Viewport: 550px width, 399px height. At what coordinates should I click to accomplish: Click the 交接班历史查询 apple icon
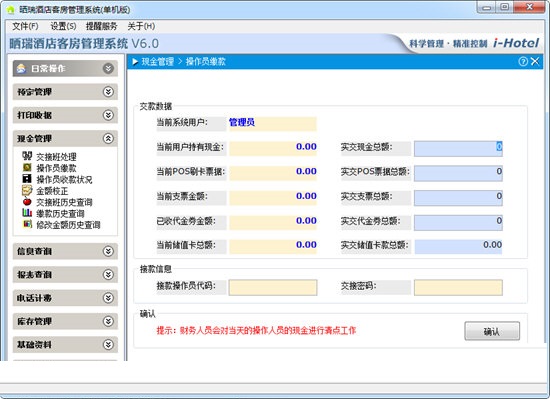click(27, 202)
